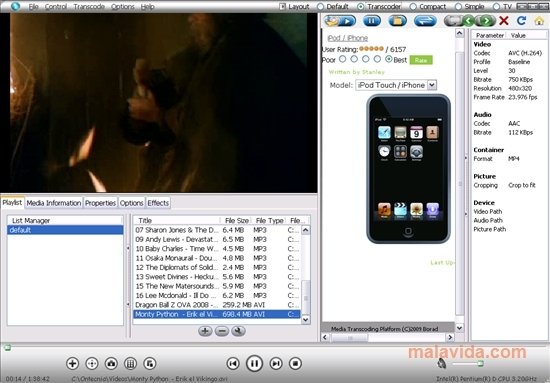
Task: Open the Transcode menu
Action: point(89,6)
